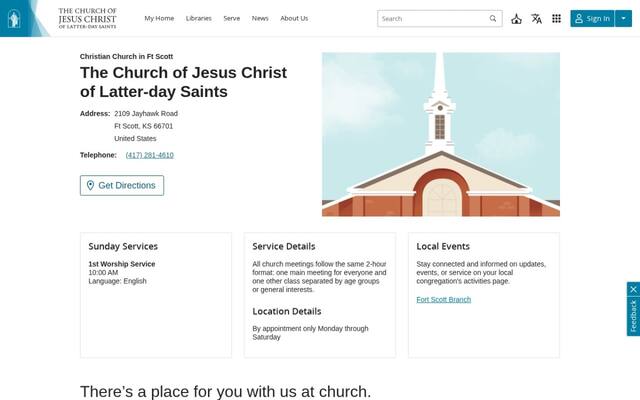Click the Sign In button
The width and height of the screenshot is (640, 400).
tap(592, 19)
